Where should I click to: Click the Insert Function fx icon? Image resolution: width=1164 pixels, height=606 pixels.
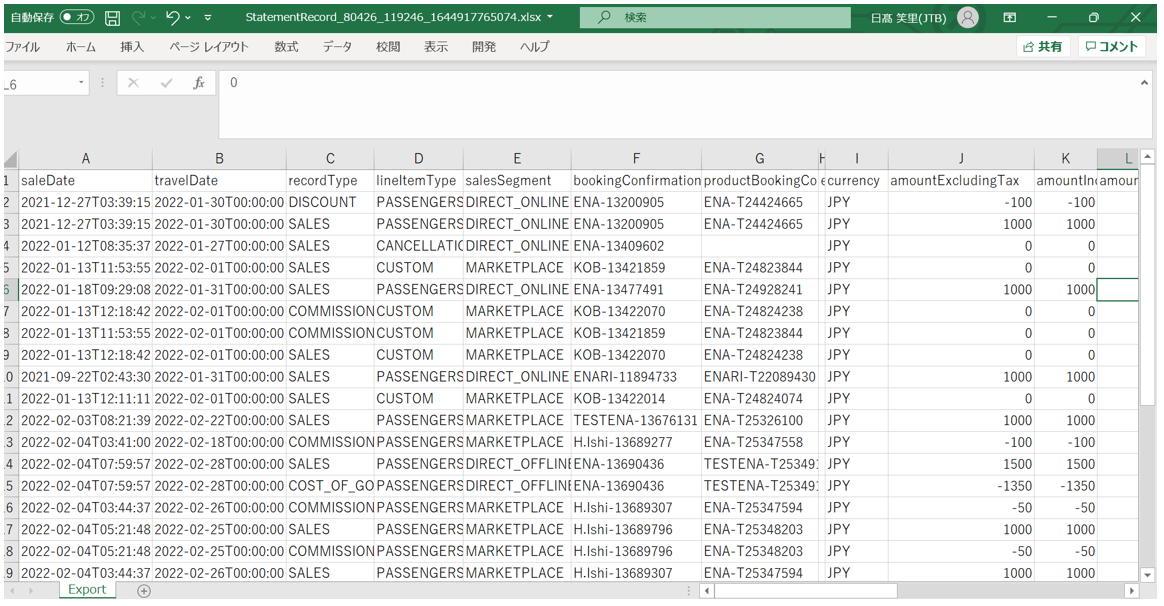199,83
